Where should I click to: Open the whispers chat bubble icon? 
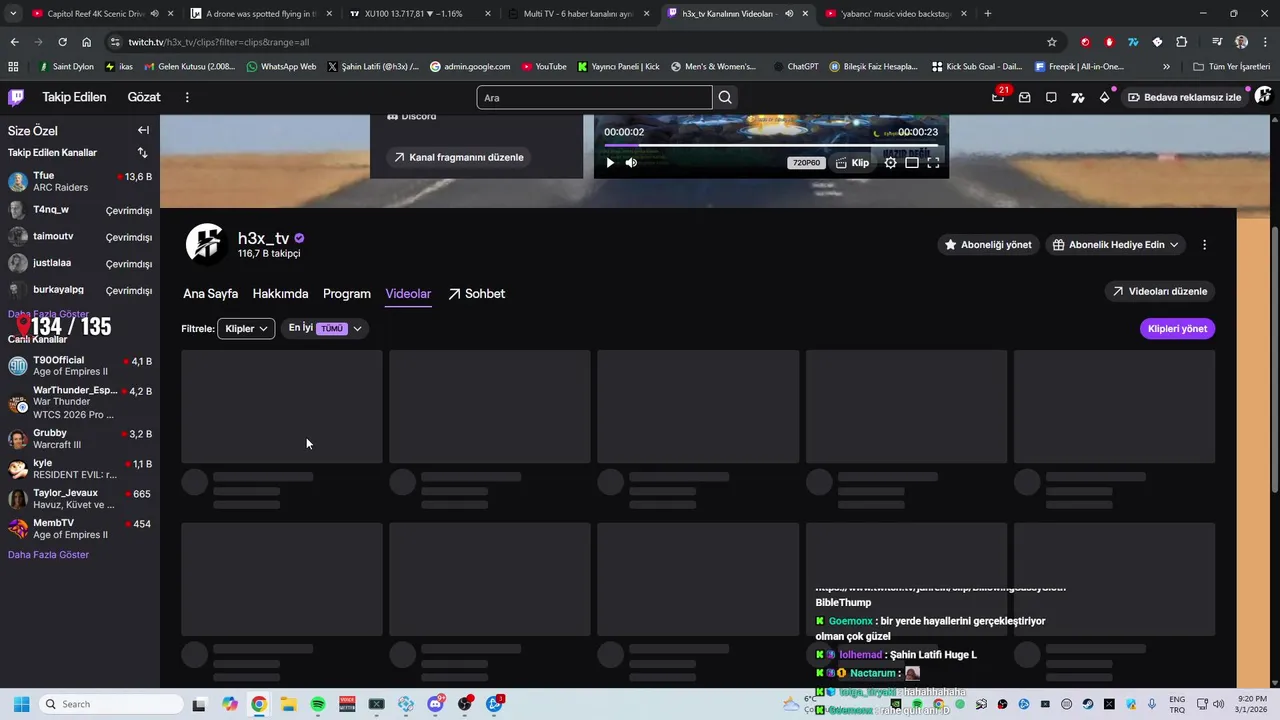tap(1051, 97)
